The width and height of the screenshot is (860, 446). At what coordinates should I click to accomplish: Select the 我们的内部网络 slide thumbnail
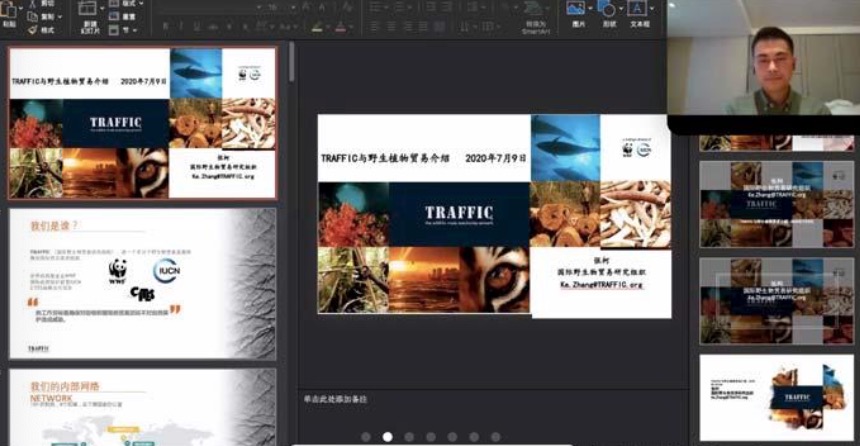(143, 407)
